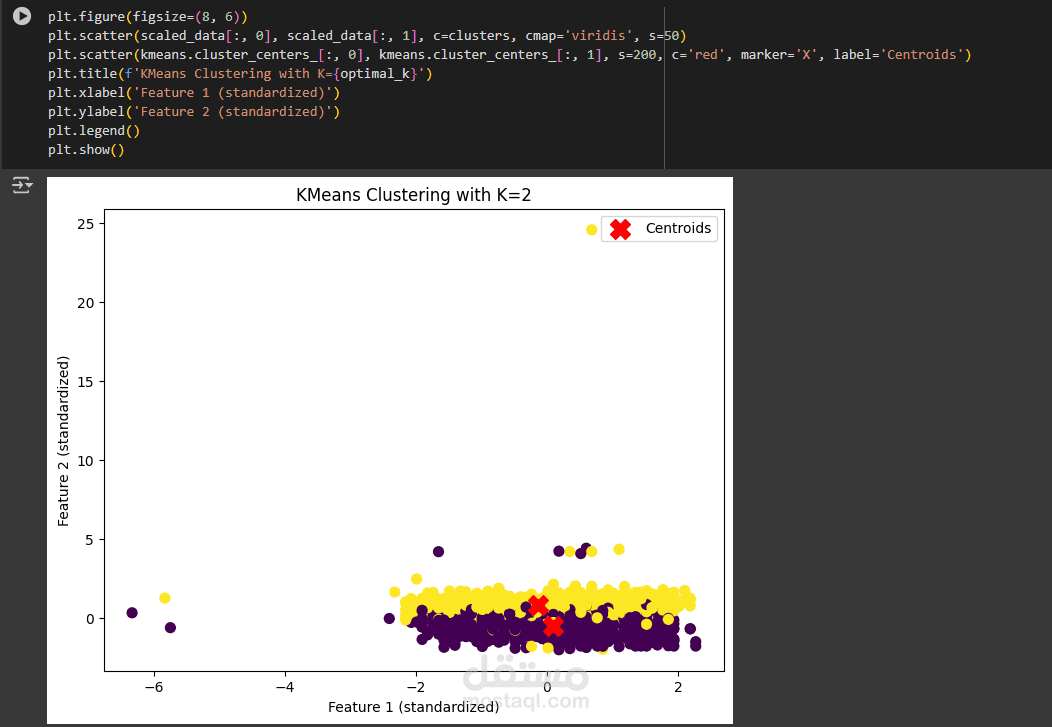The height and width of the screenshot is (727, 1052).
Task: Click the 'Feature 2 (standardized)' y-axis label
Action: click(x=64, y=440)
